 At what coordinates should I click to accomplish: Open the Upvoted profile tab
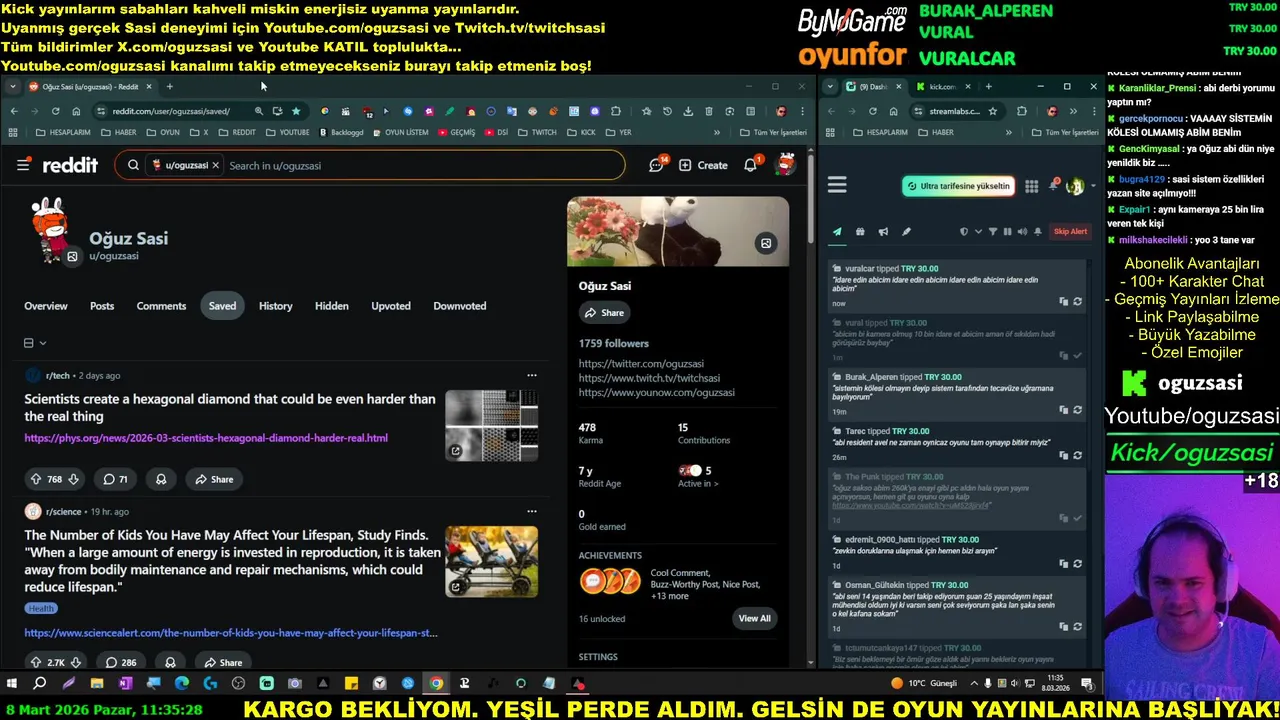(x=391, y=306)
